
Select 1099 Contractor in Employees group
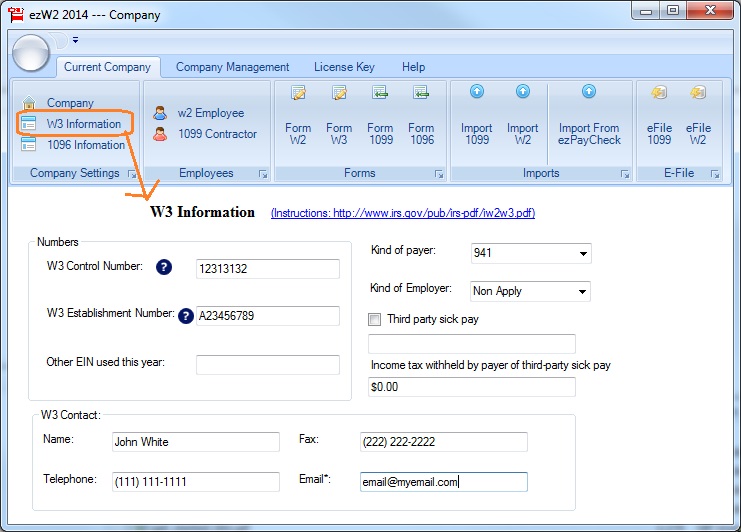point(217,134)
